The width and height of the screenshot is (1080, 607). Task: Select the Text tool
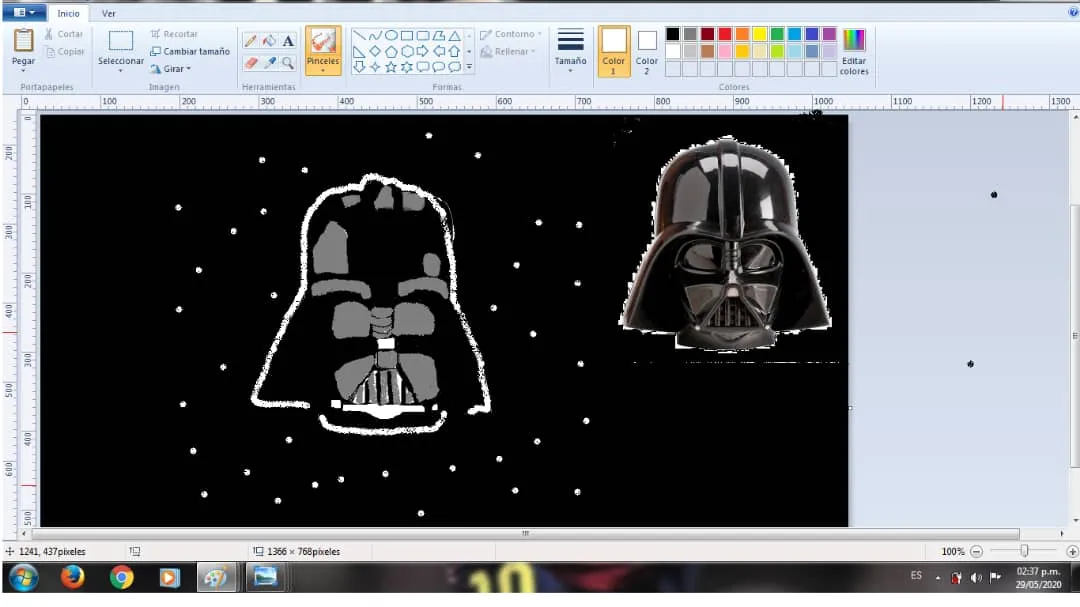click(x=288, y=41)
